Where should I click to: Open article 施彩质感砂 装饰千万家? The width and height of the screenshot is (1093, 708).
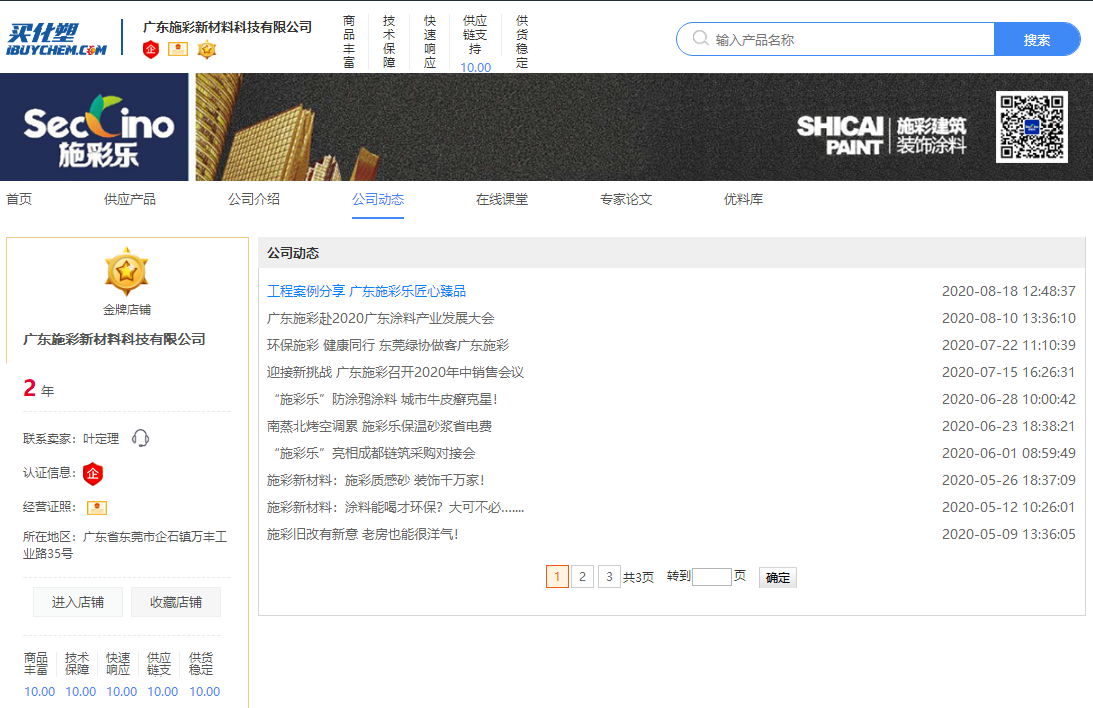[x=376, y=481]
